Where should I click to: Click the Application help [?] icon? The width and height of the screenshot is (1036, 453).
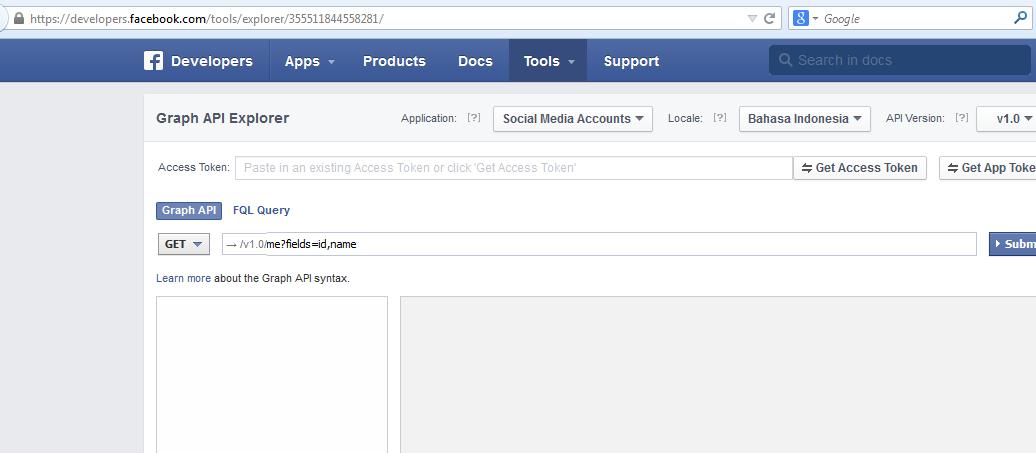point(474,118)
